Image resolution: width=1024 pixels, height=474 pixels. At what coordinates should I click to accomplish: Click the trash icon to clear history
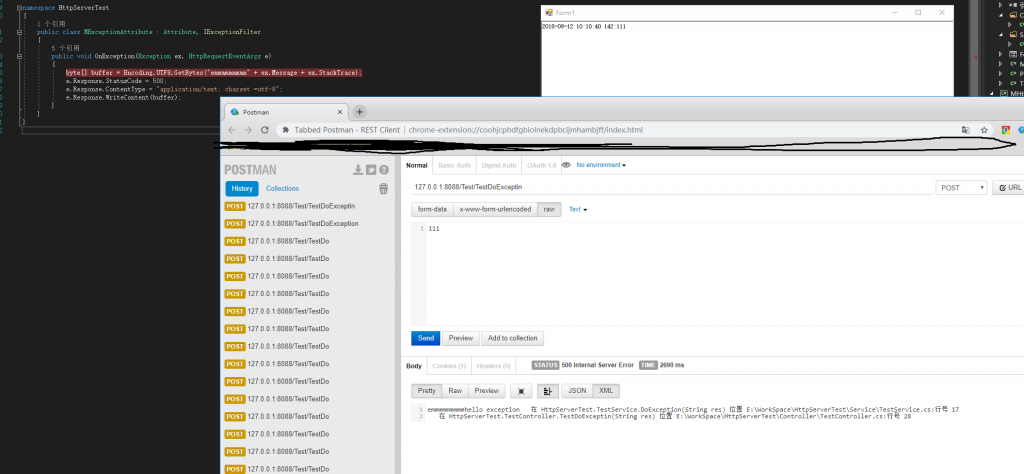[383, 188]
